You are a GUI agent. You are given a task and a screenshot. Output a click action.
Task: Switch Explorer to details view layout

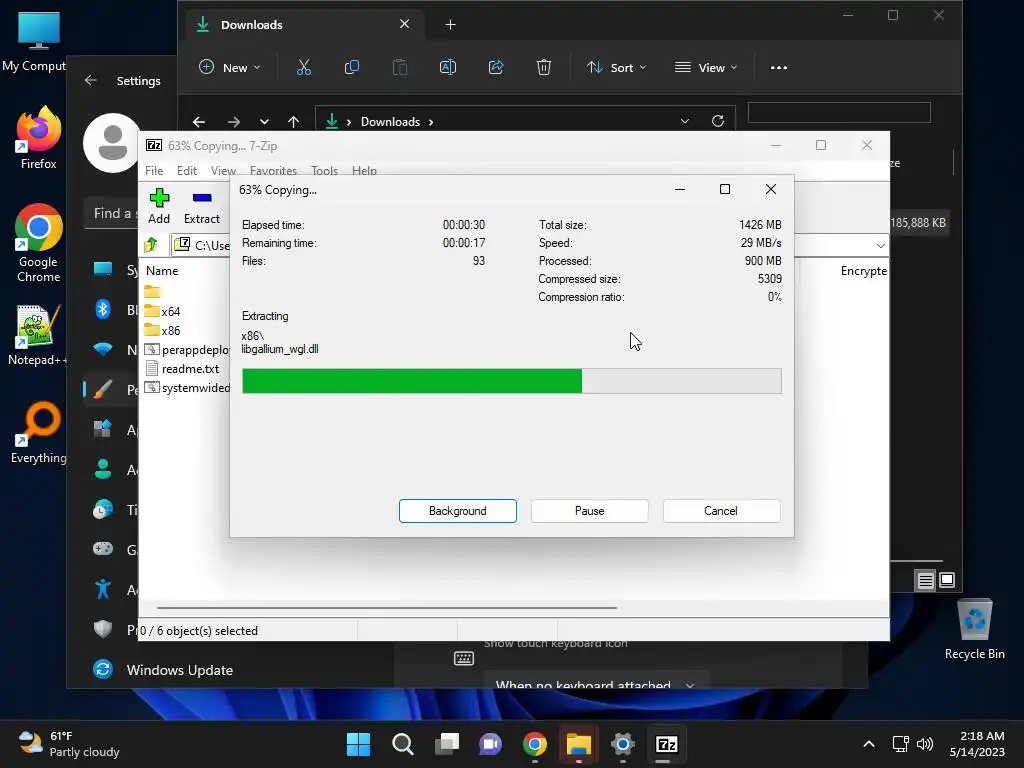click(925, 580)
